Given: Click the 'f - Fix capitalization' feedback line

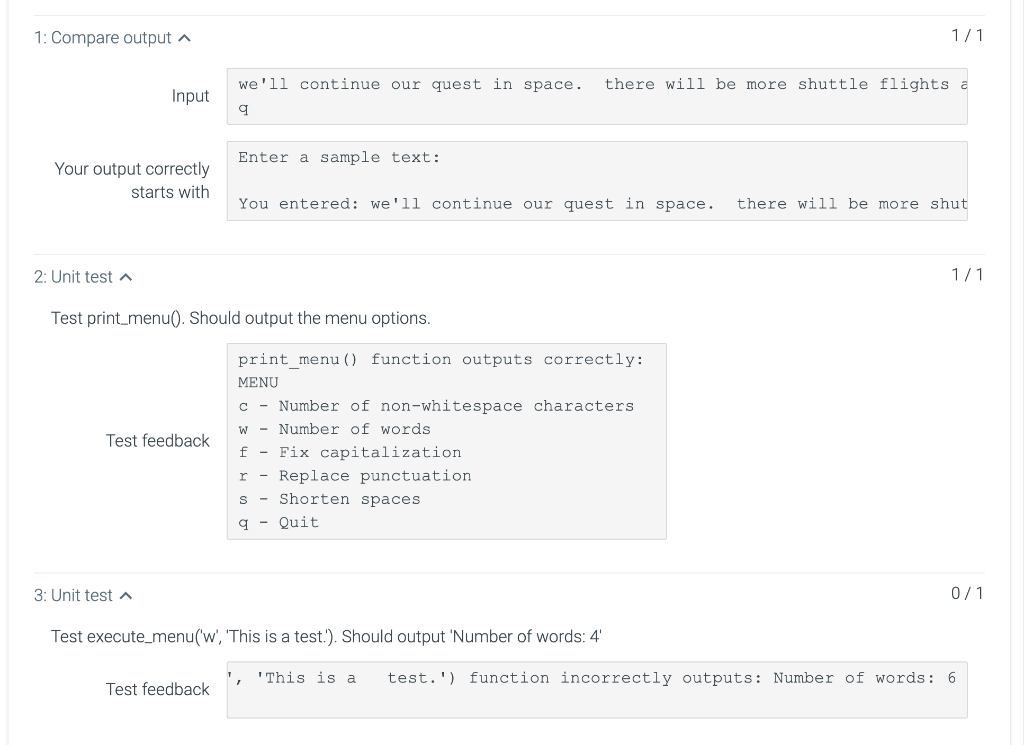Looking at the screenshot, I should (350, 453).
